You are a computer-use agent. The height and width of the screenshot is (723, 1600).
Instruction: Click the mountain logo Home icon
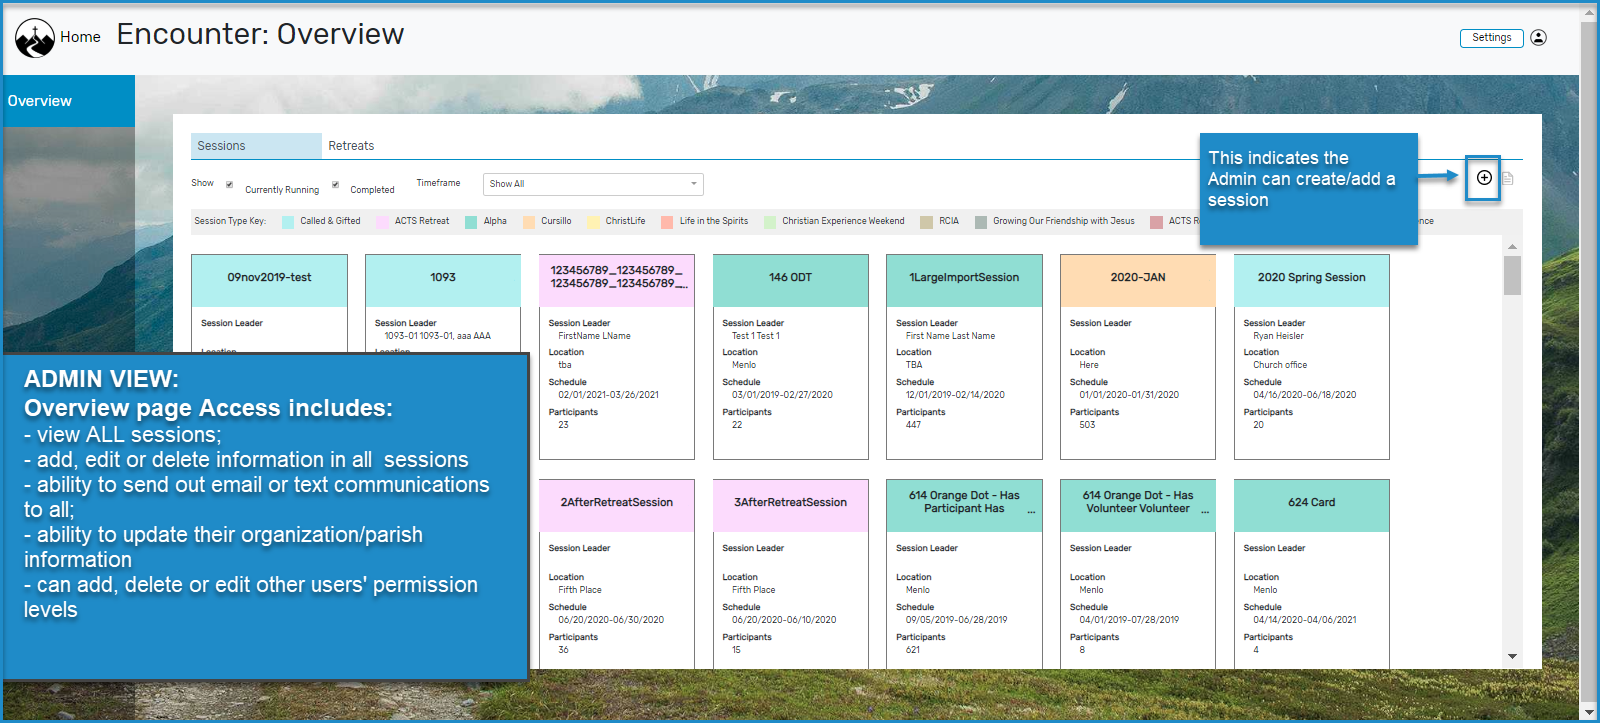pyautogui.click(x=35, y=38)
